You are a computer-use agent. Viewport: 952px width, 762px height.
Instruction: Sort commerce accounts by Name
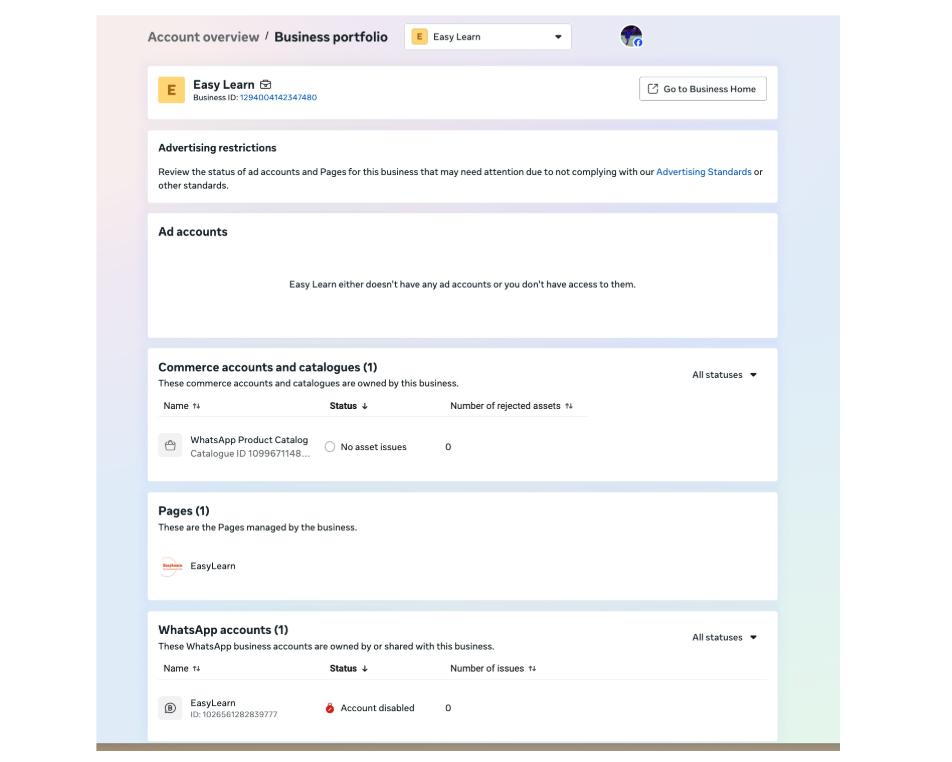tap(182, 406)
